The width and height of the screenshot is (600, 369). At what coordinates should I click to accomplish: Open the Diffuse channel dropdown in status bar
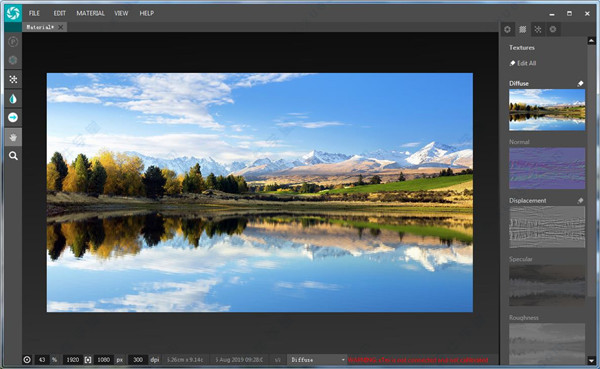(x=316, y=360)
